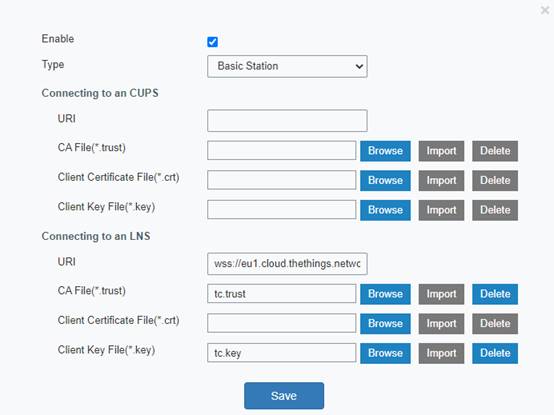Open the Type dropdown showing Basic Station

pyautogui.click(x=287, y=66)
